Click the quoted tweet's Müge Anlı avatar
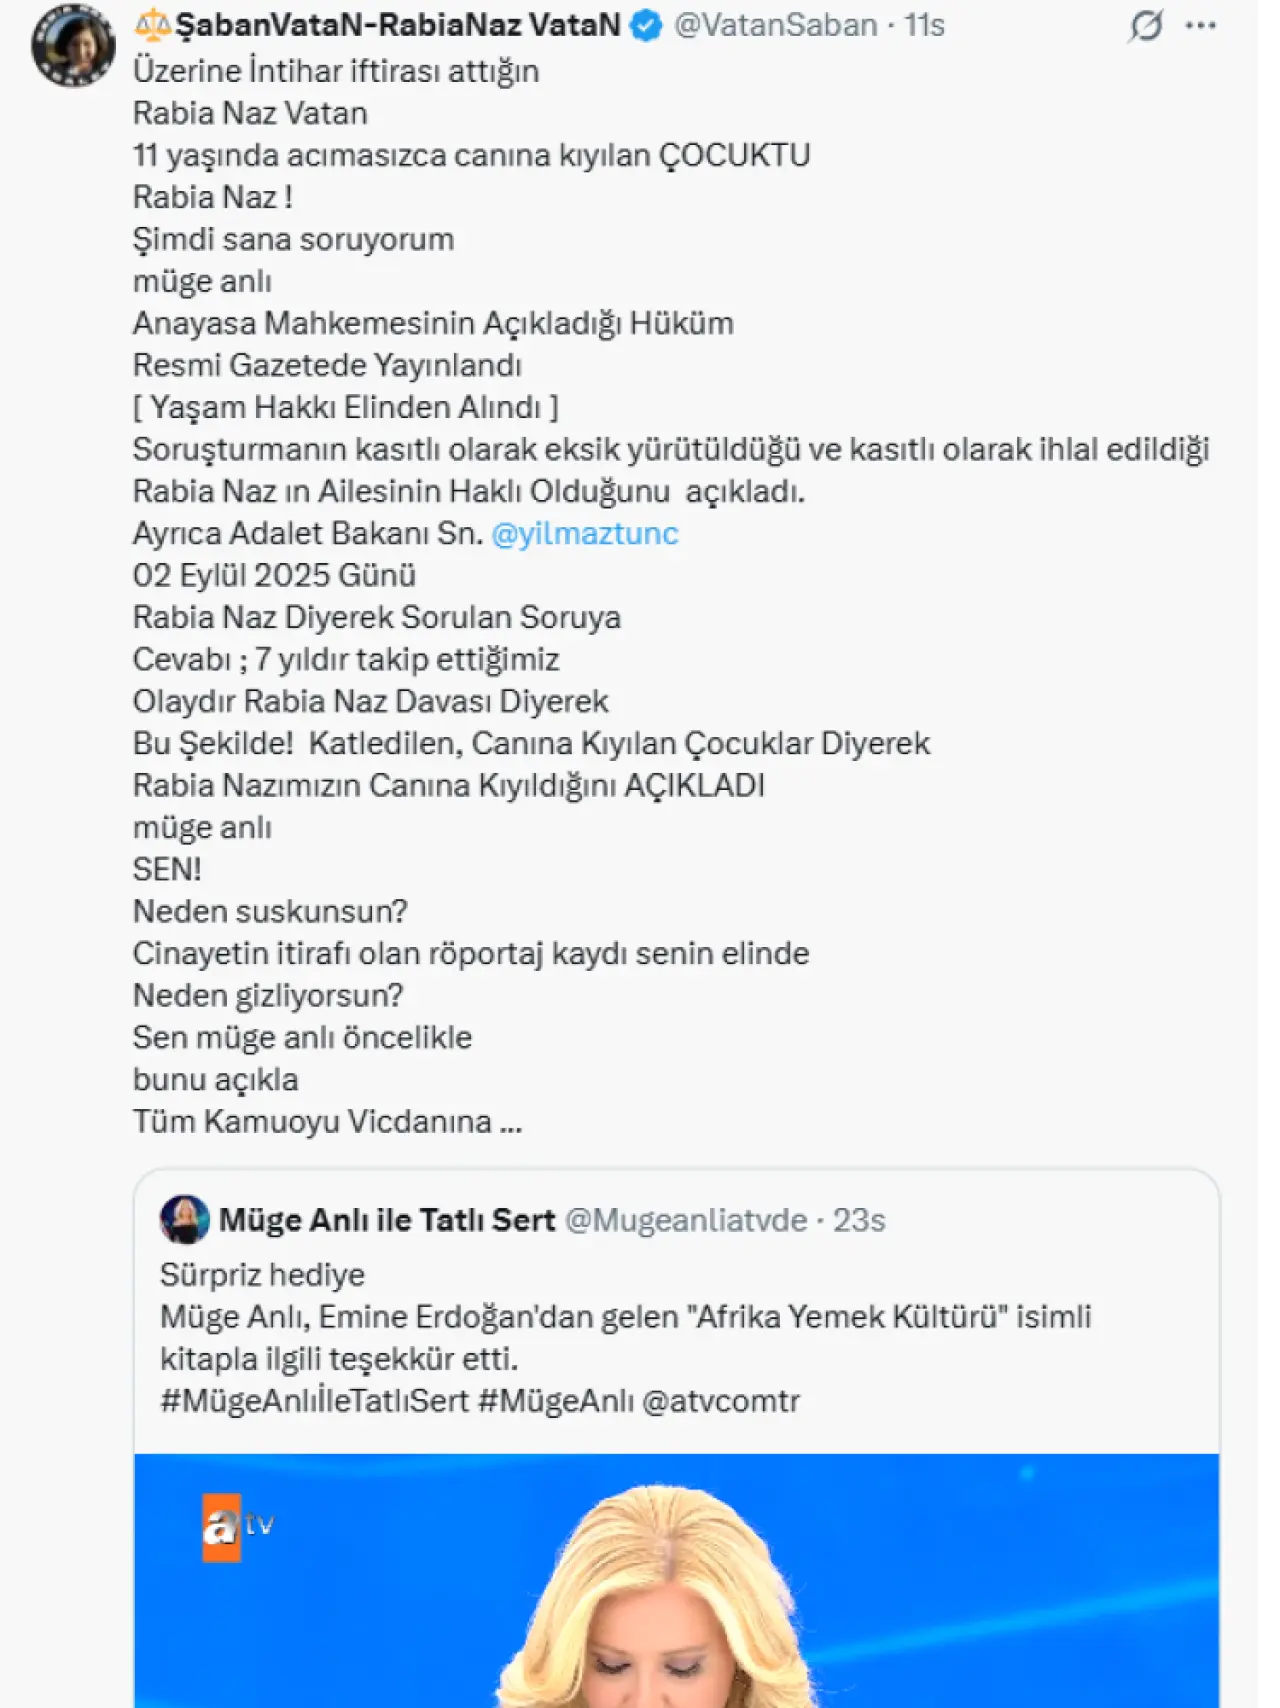 (x=184, y=1219)
